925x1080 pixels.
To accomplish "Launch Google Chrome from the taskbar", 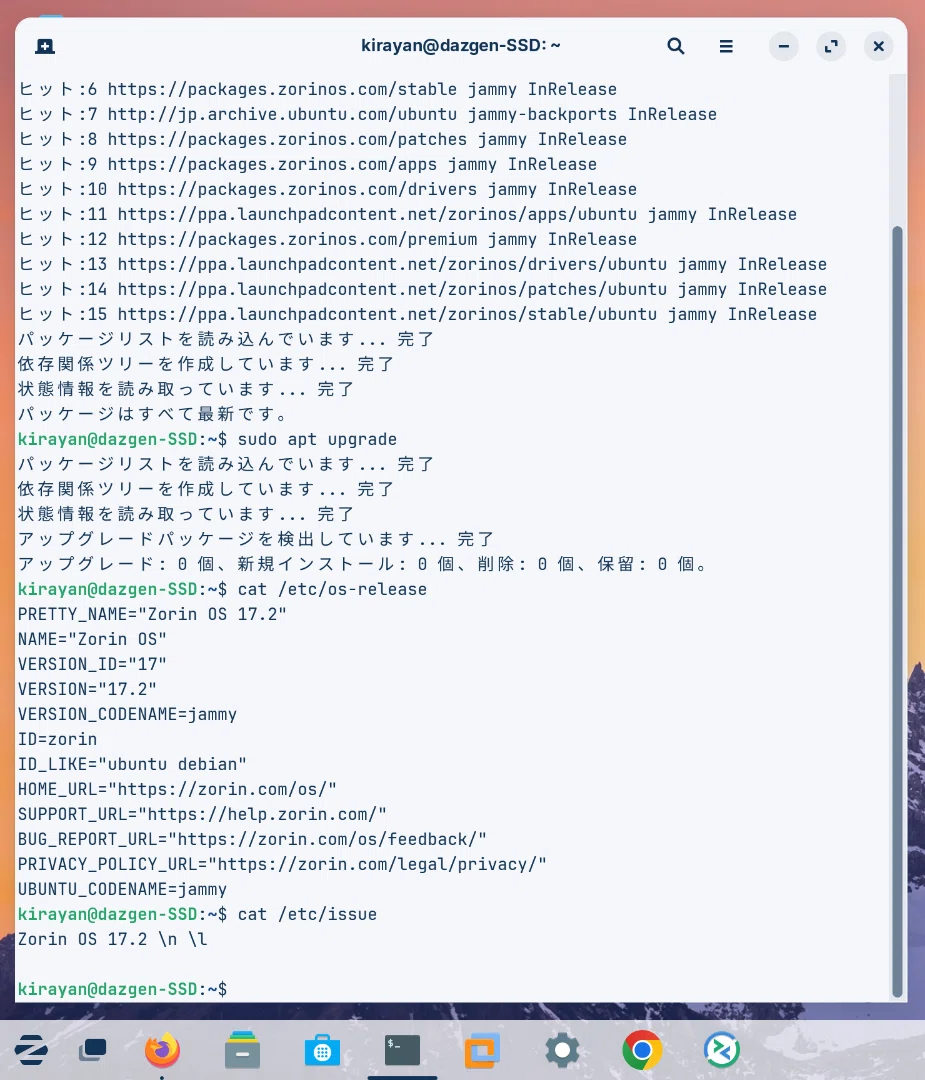I will click(x=642, y=1050).
